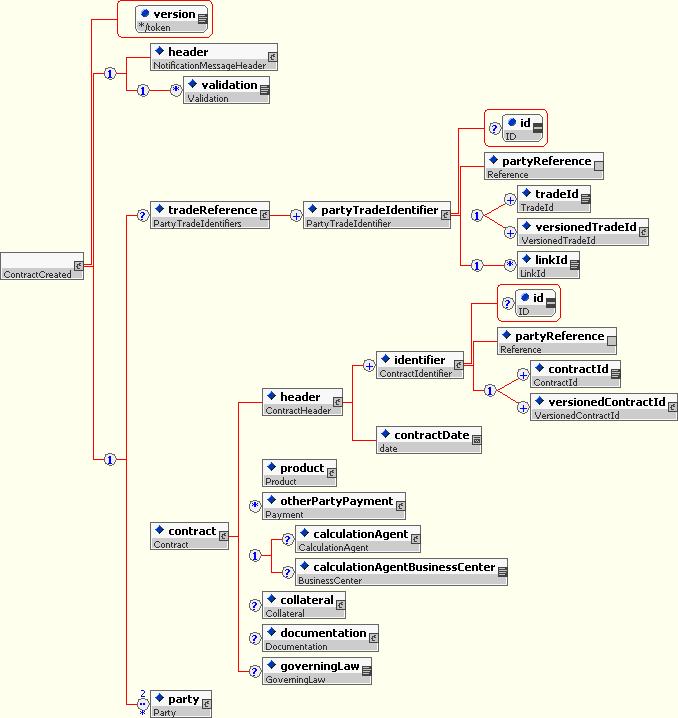Click the empty box on the Reference node above tradeId

tap(598, 164)
